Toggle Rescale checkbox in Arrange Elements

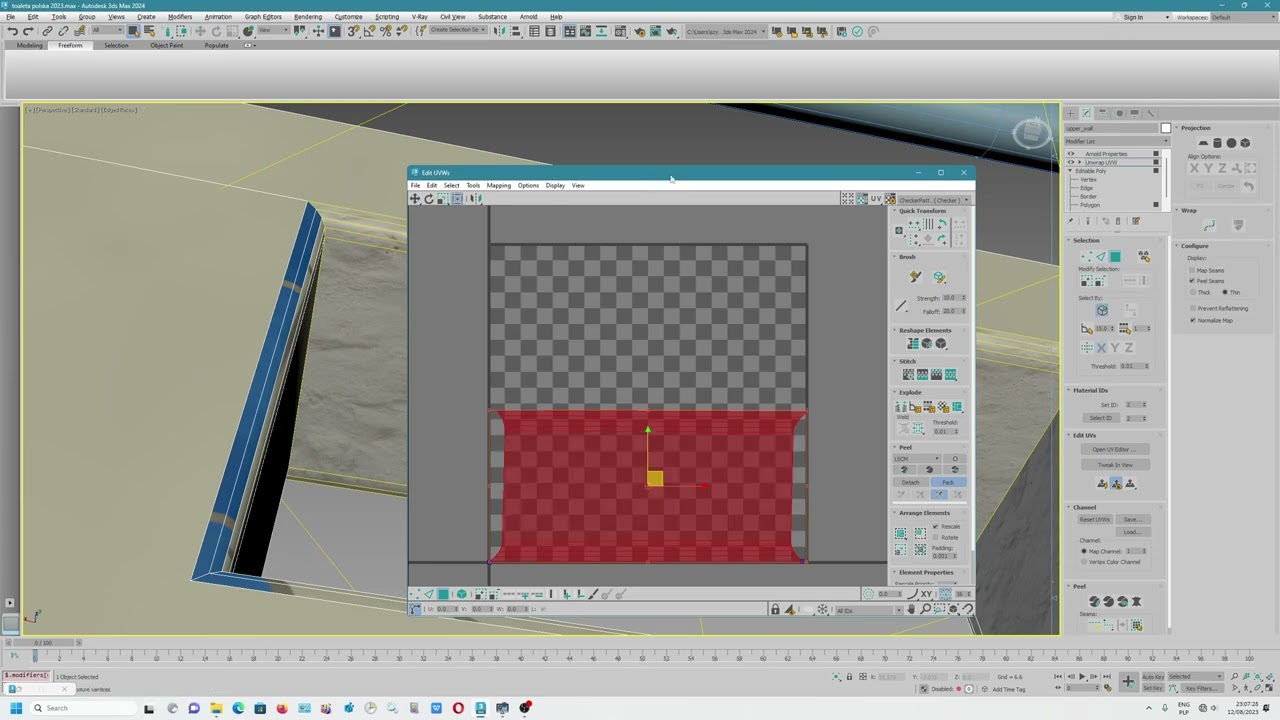(936, 527)
